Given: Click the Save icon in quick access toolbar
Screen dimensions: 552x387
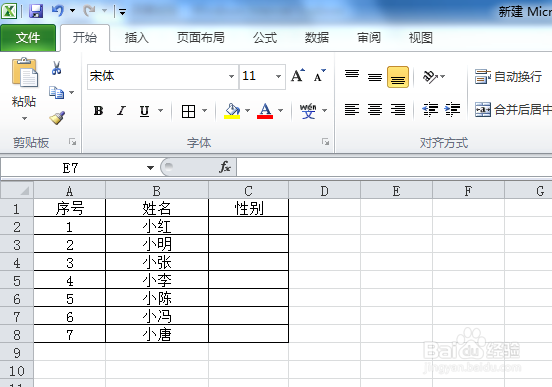Looking at the screenshot, I should (36, 11).
